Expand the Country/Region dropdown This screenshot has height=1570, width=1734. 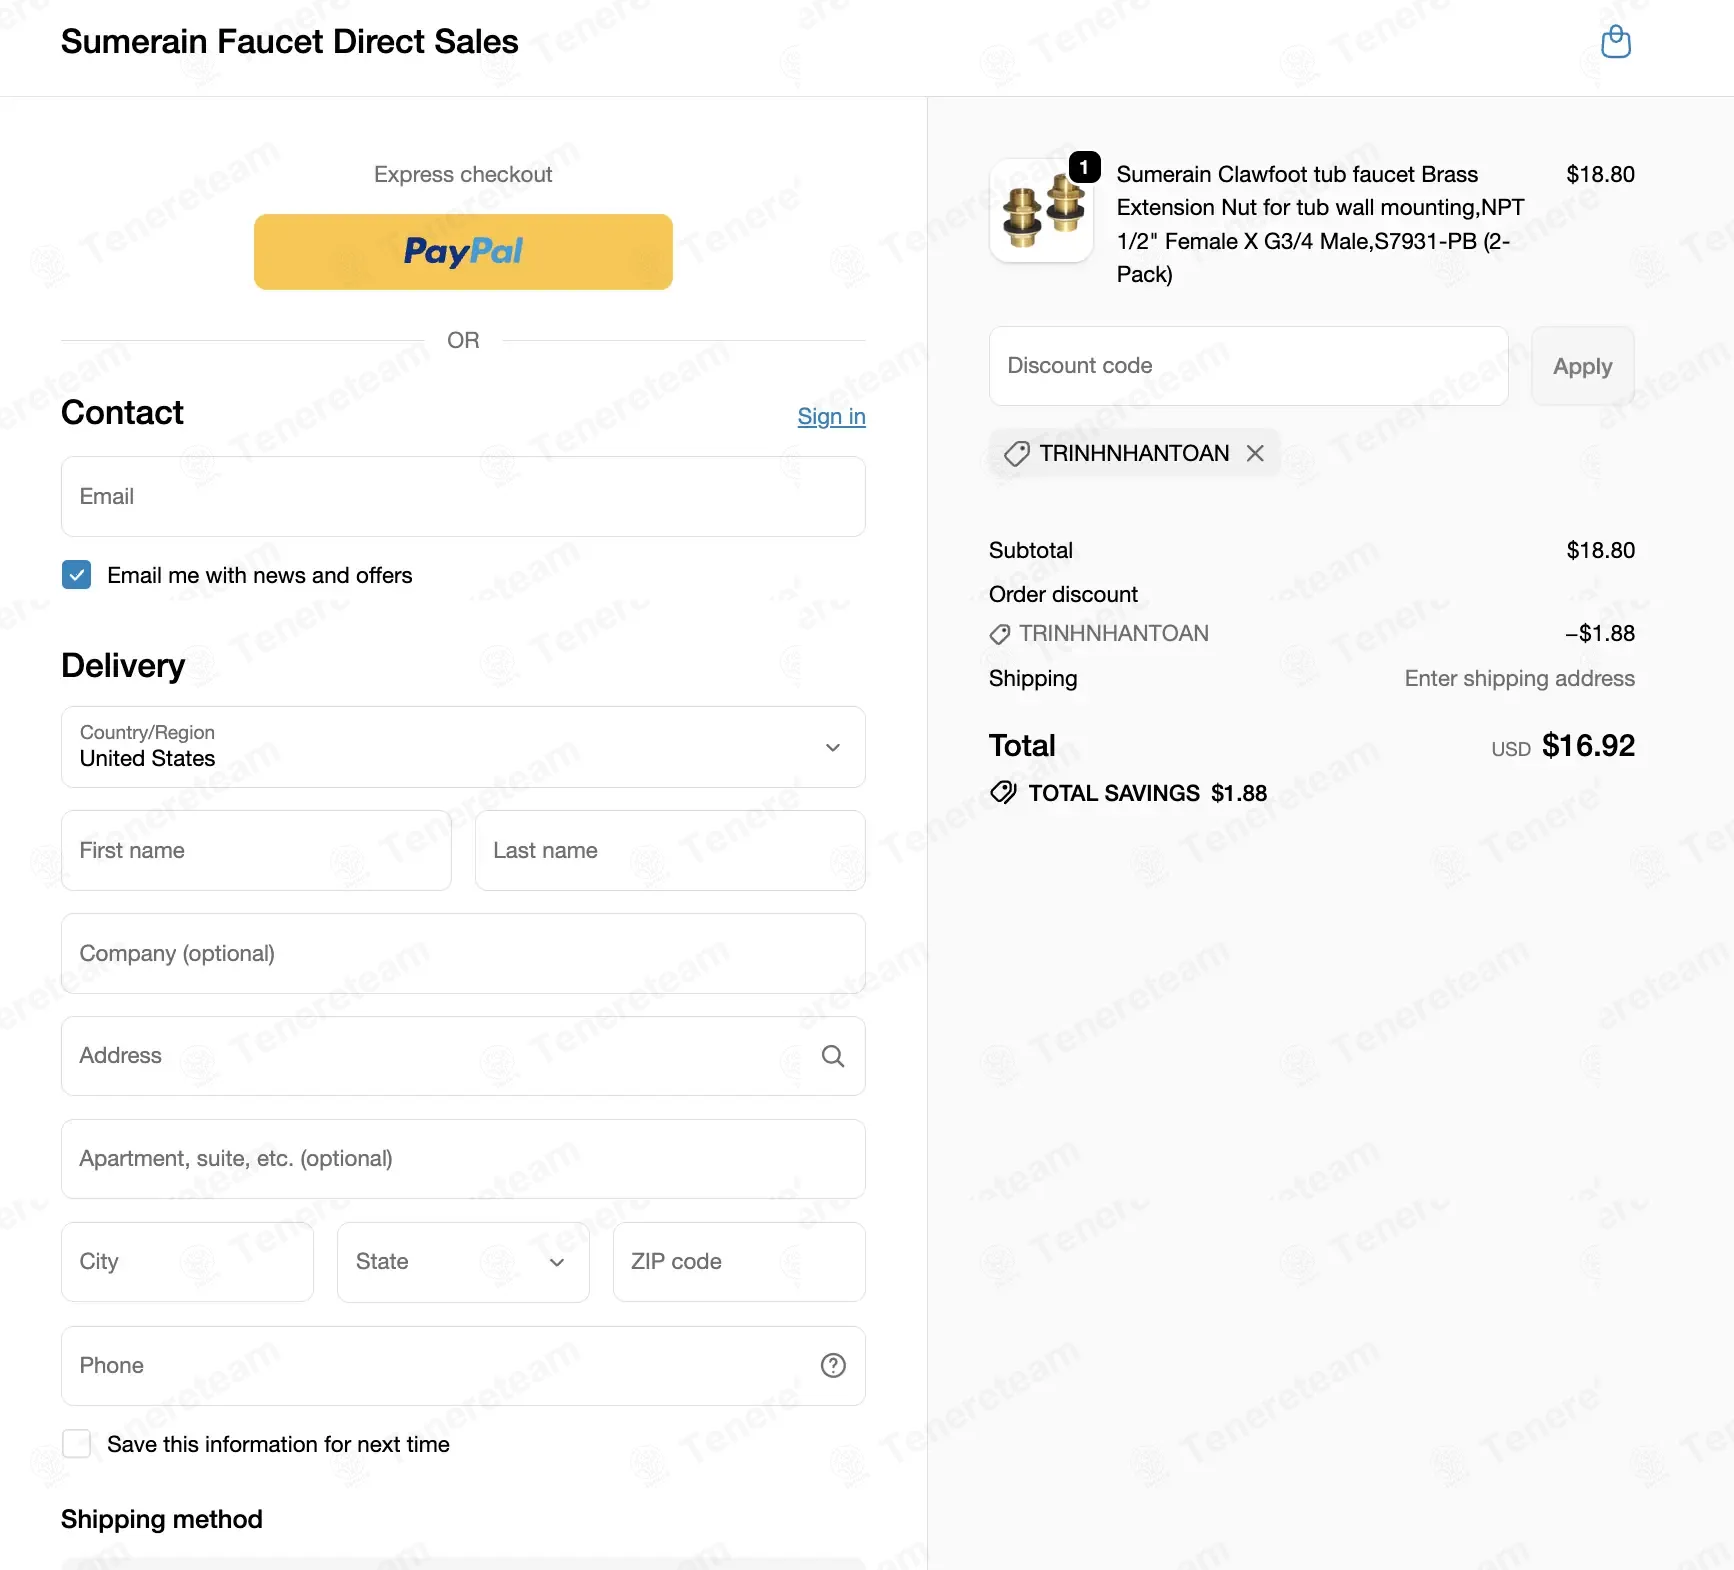click(x=463, y=747)
